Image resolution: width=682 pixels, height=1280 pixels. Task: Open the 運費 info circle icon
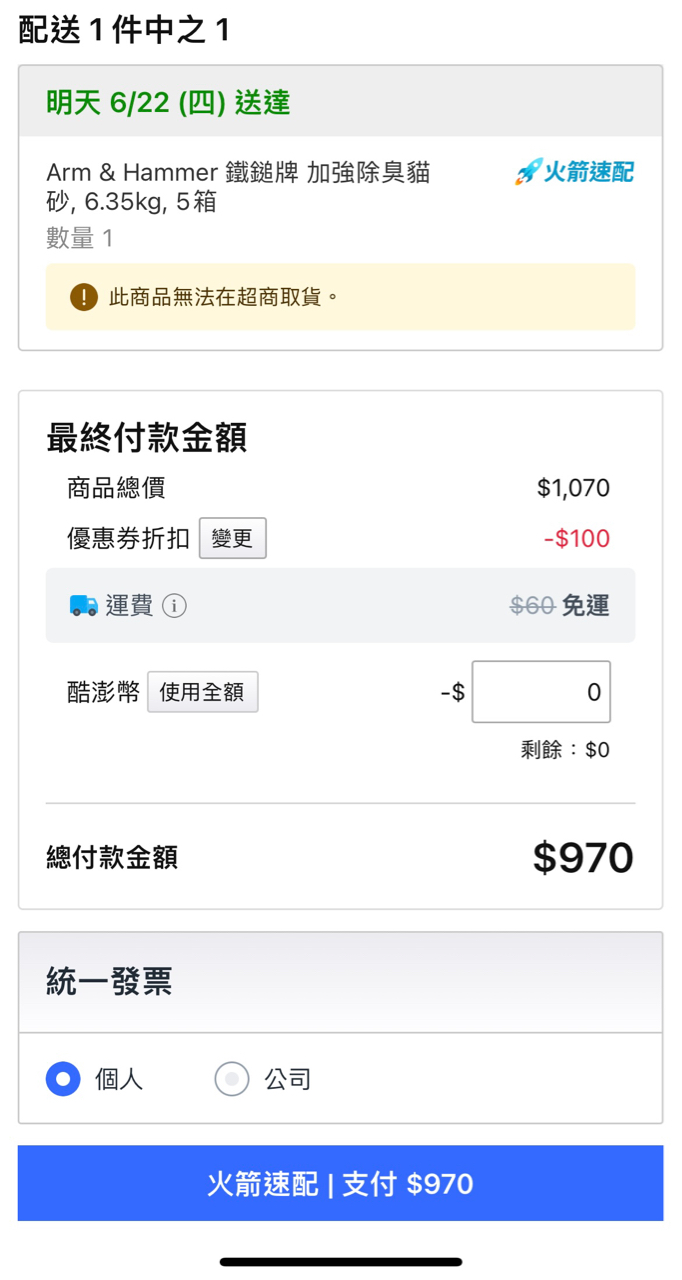[174, 606]
